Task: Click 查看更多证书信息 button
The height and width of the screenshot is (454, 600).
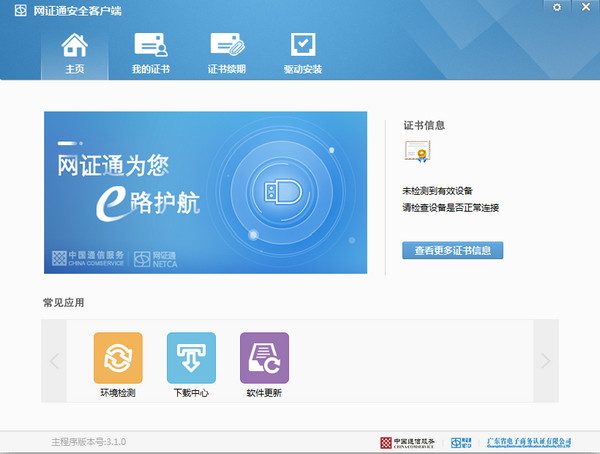Action: point(452,250)
